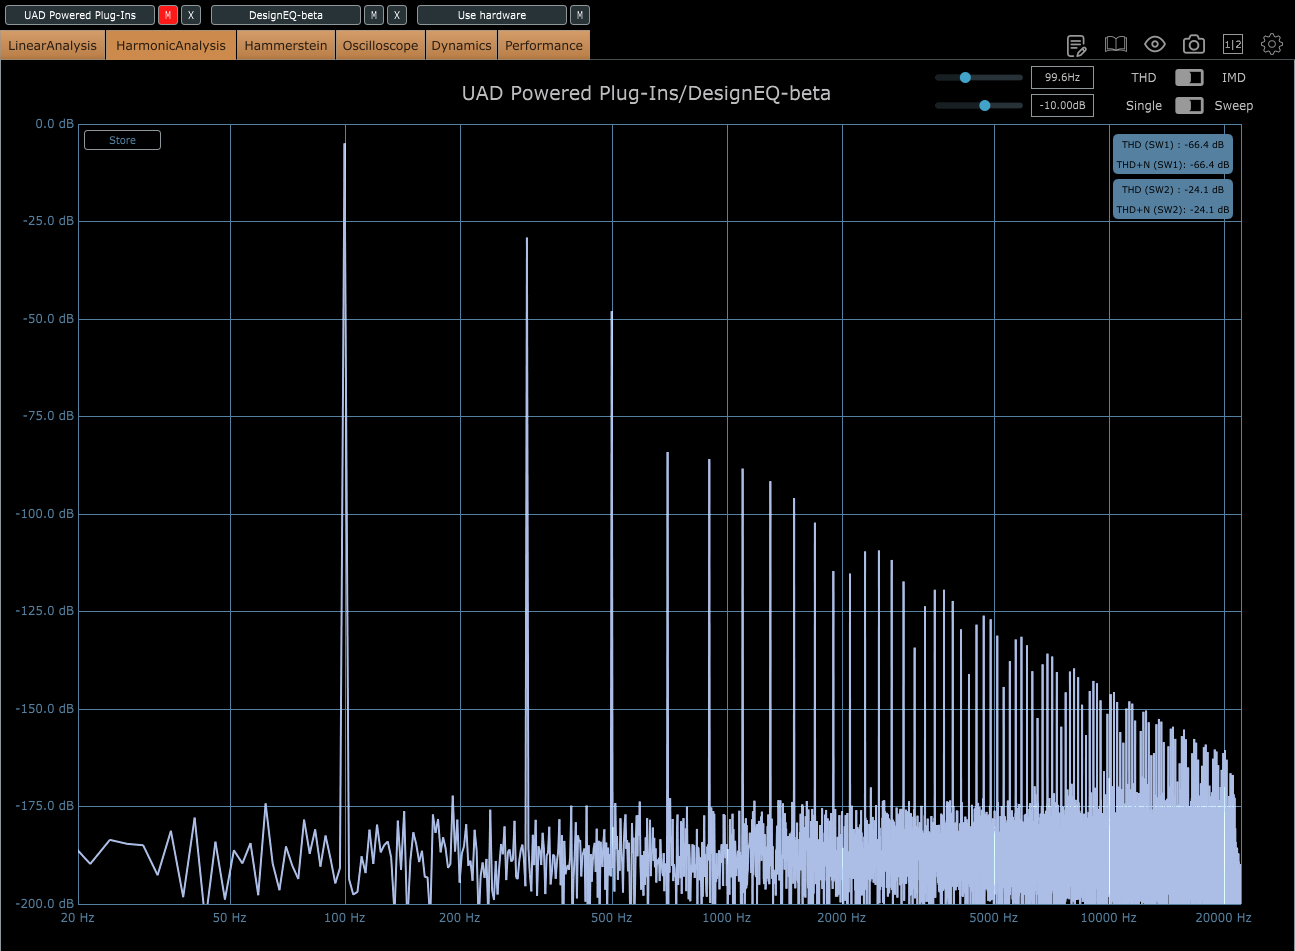Click red M button beside UAD Powered Plug-Ins
The height and width of the screenshot is (951, 1295).
pos(168,15)
